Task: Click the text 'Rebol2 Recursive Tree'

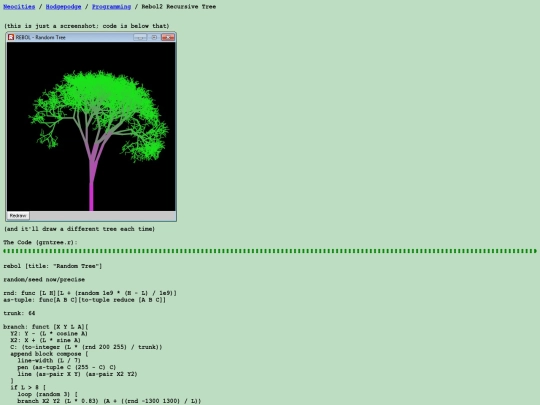Action: coord(179,7)
